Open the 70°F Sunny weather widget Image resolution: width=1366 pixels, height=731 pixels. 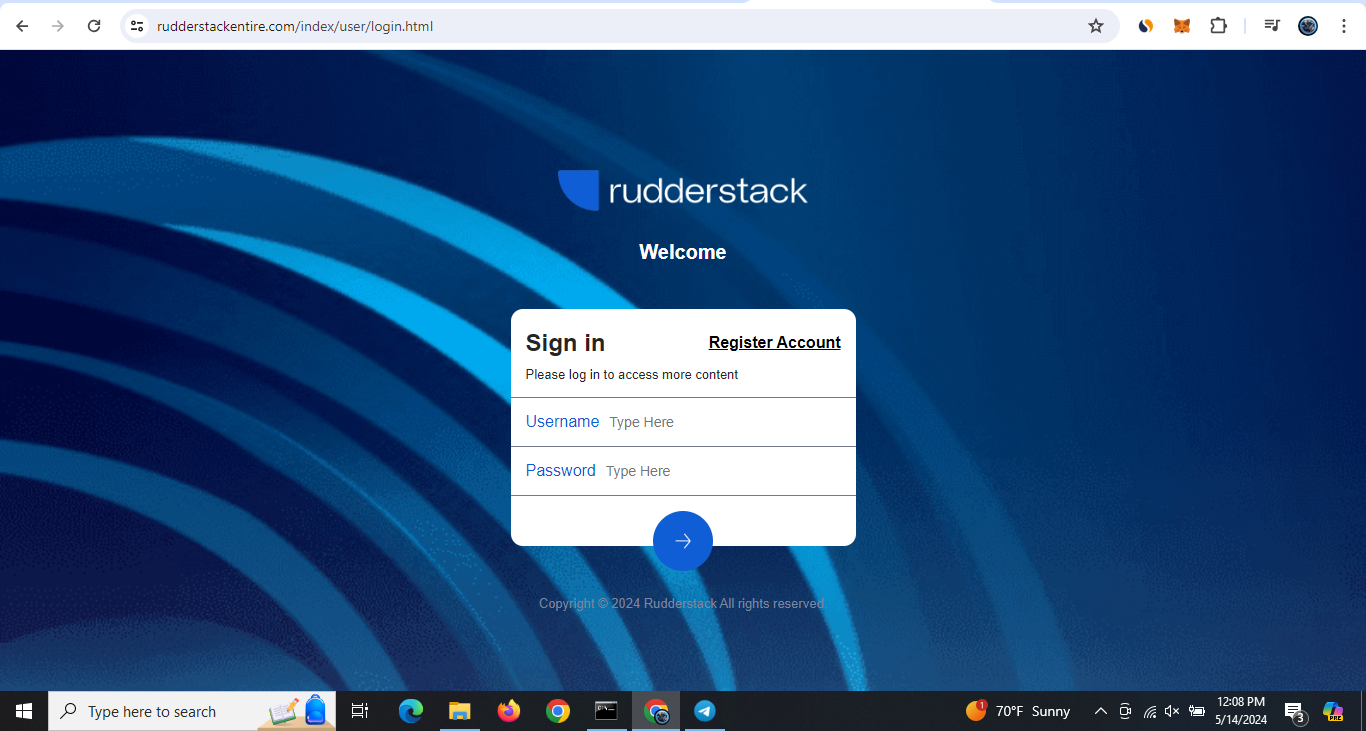click(x=1018, y=711)
